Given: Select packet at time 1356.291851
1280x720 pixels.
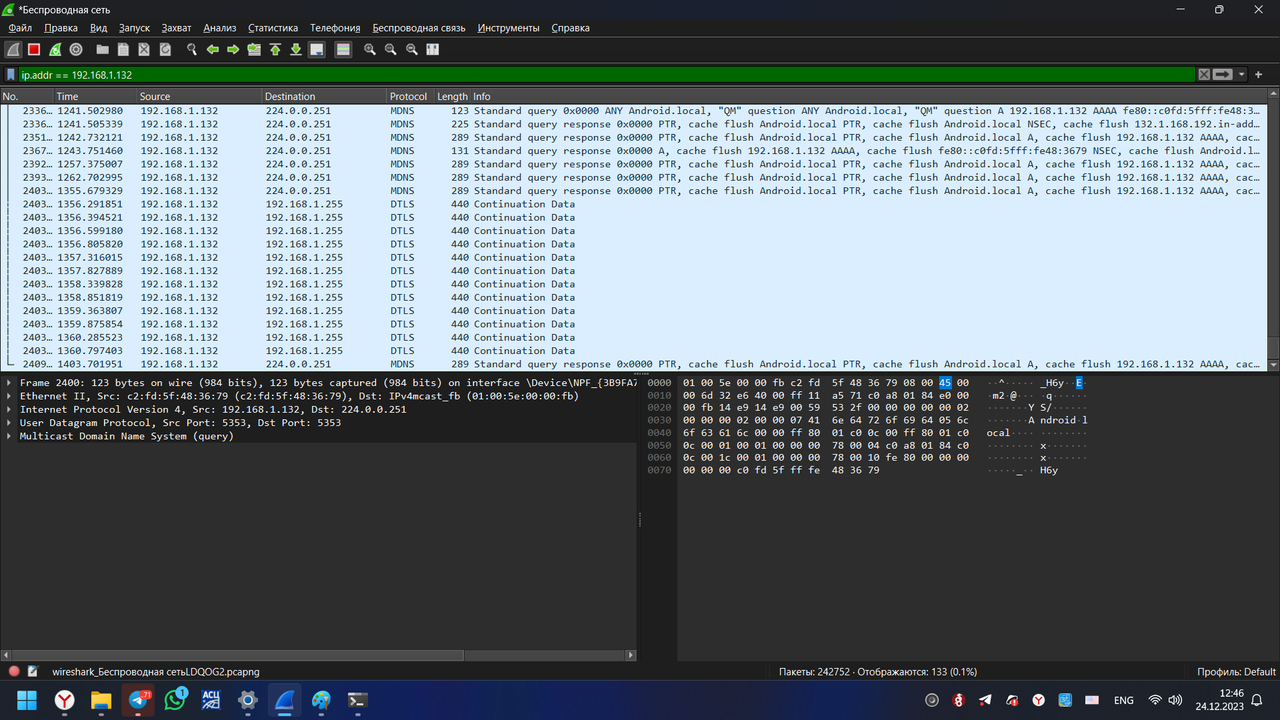Looking at the screenshot, I should pos(633,204).
